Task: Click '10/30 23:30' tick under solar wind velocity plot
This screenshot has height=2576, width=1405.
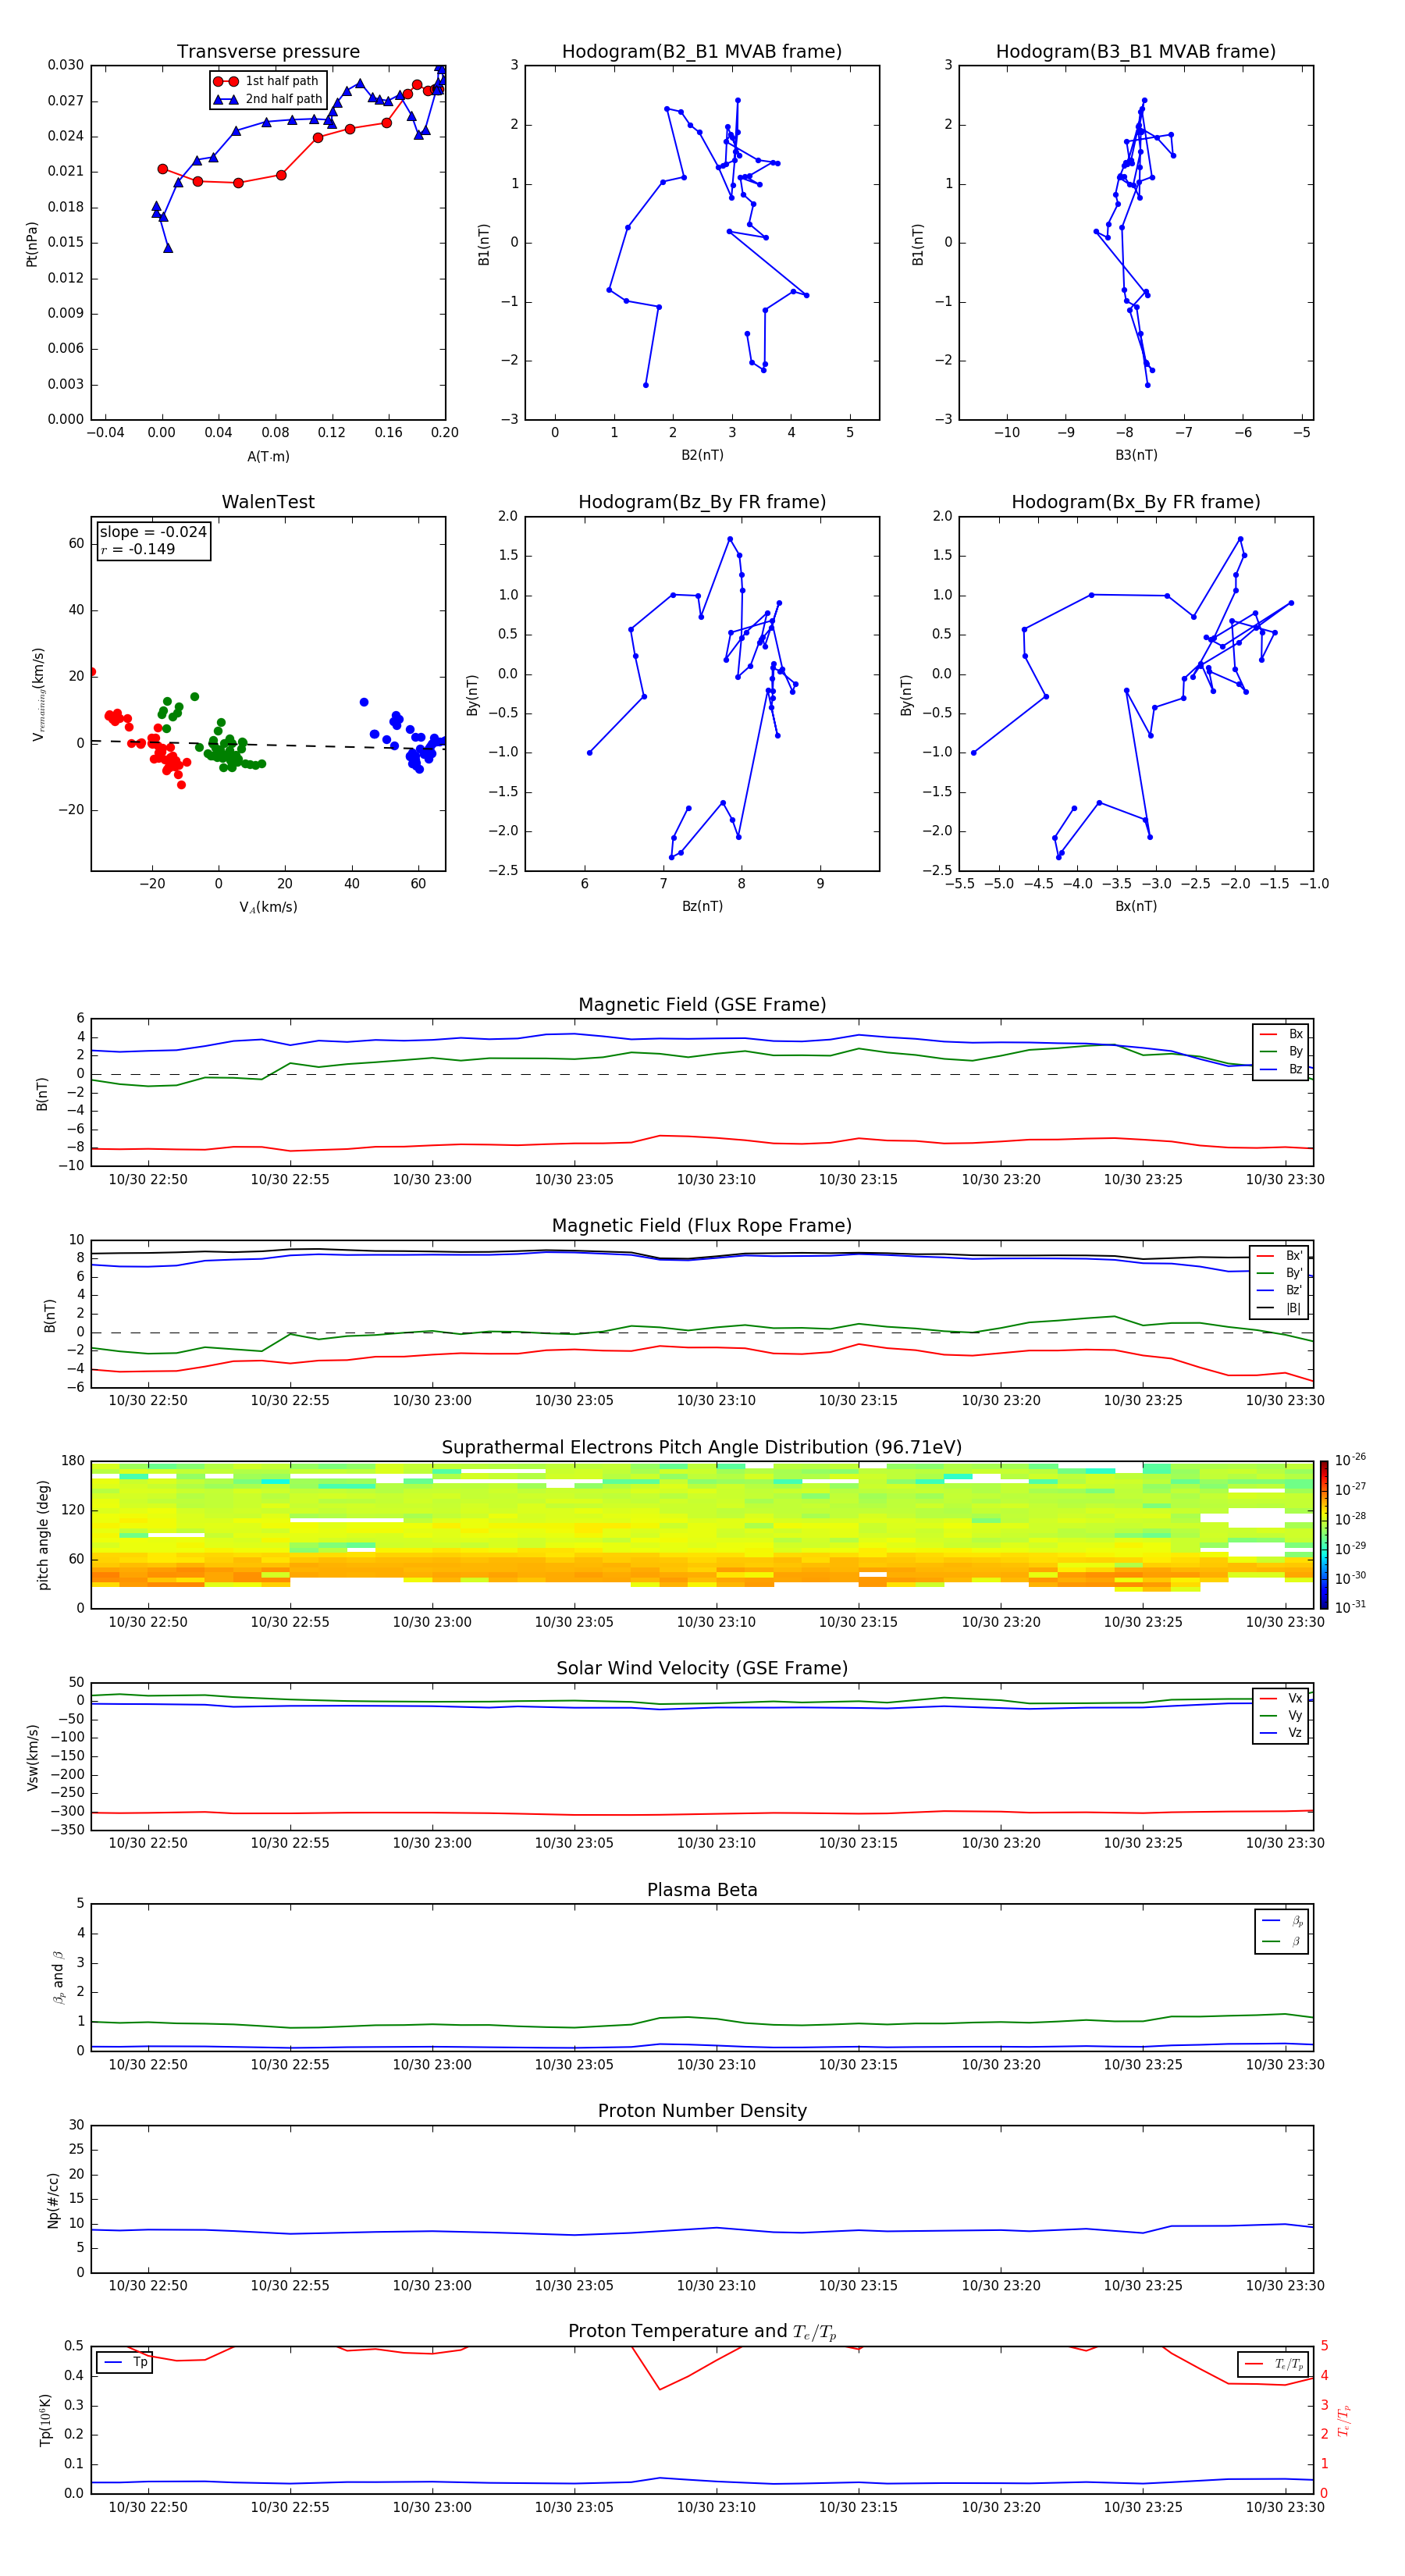Action: (1285, 1843)
